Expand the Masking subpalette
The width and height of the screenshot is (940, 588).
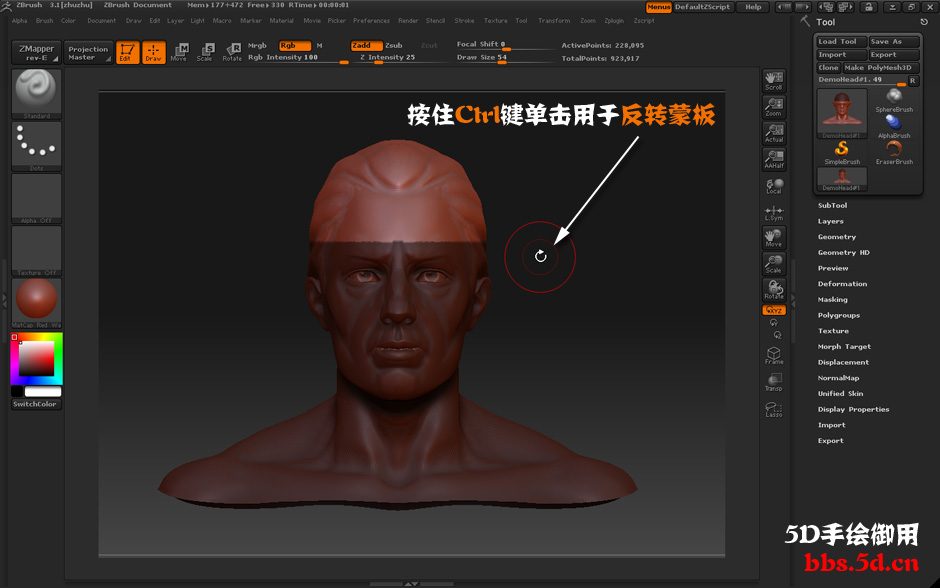pyautogui.click(x=833, y=300)
